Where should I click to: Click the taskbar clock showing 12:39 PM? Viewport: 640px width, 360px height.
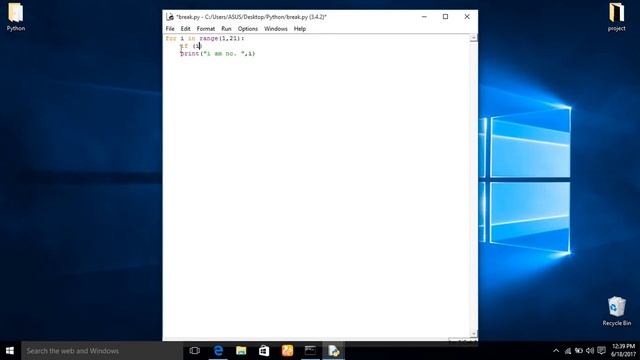[x=623, y=351]
